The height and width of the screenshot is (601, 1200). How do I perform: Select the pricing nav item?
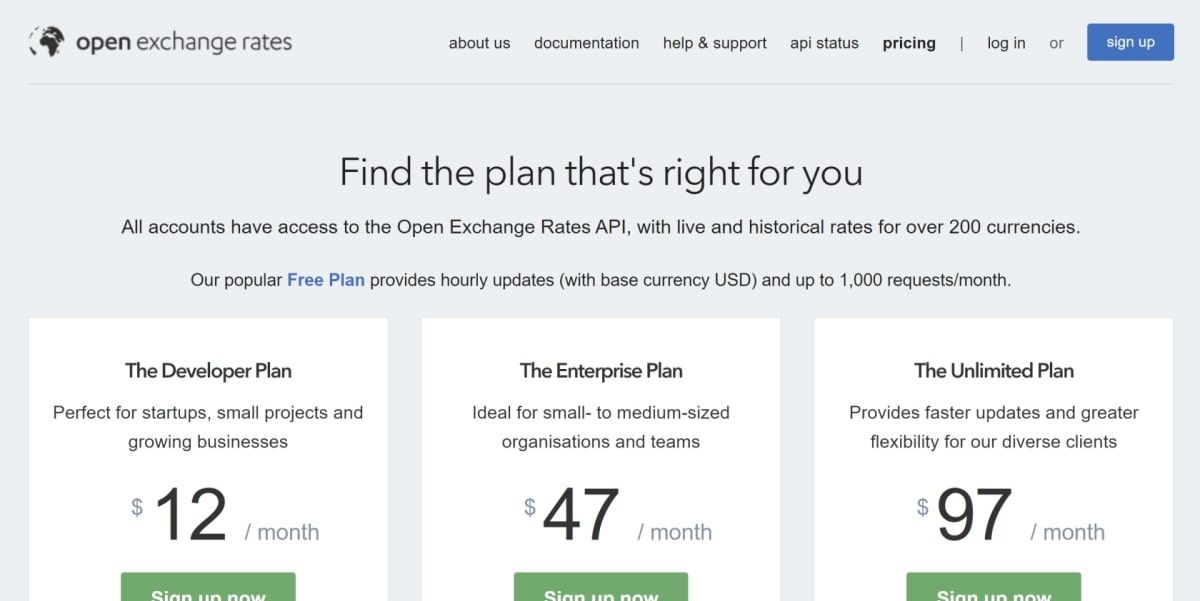(909, 43)
